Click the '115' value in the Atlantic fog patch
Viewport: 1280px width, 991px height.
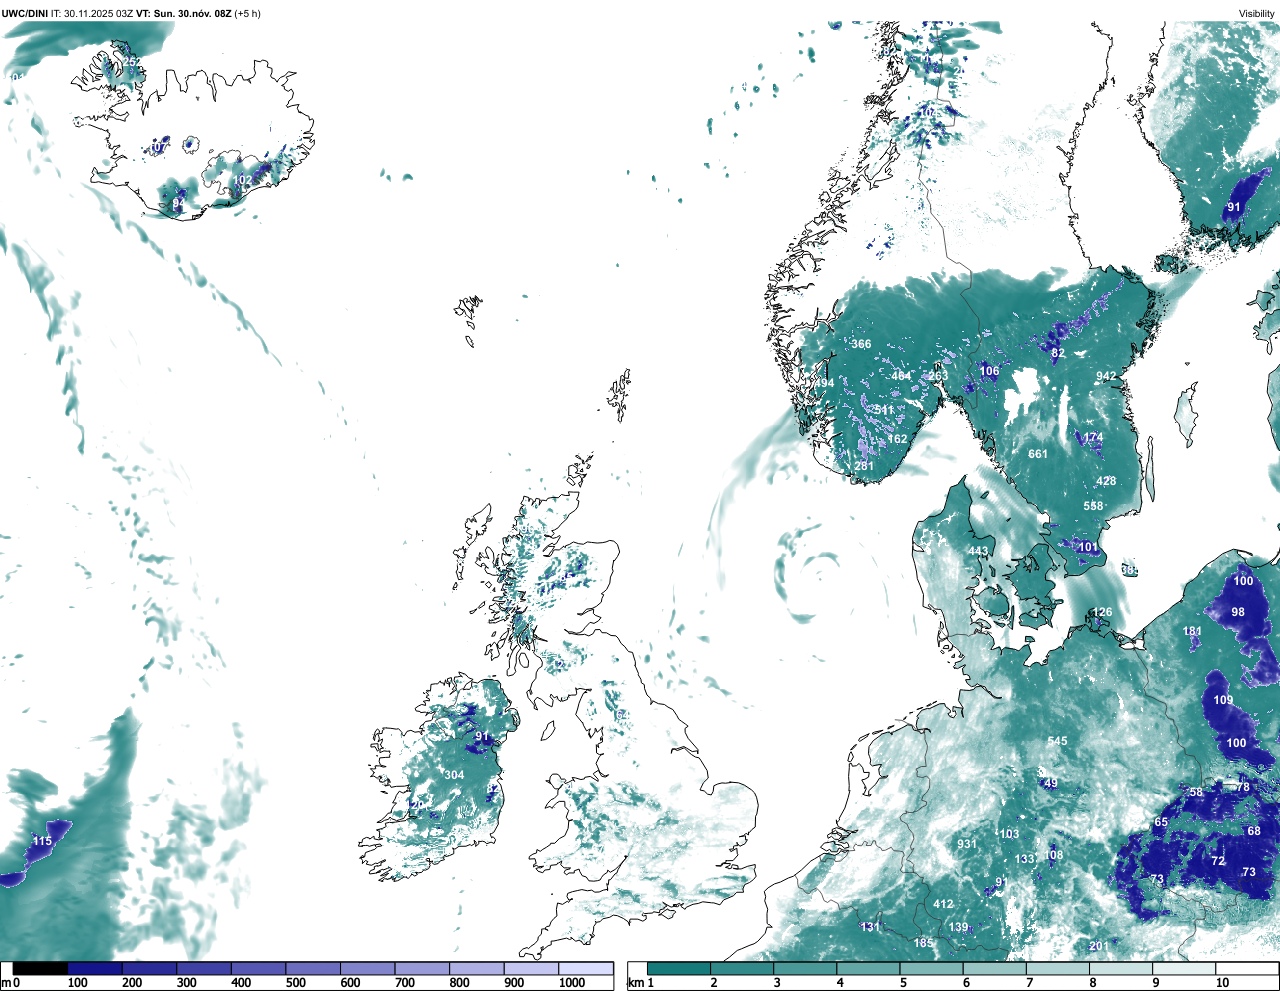pos(42,841)
